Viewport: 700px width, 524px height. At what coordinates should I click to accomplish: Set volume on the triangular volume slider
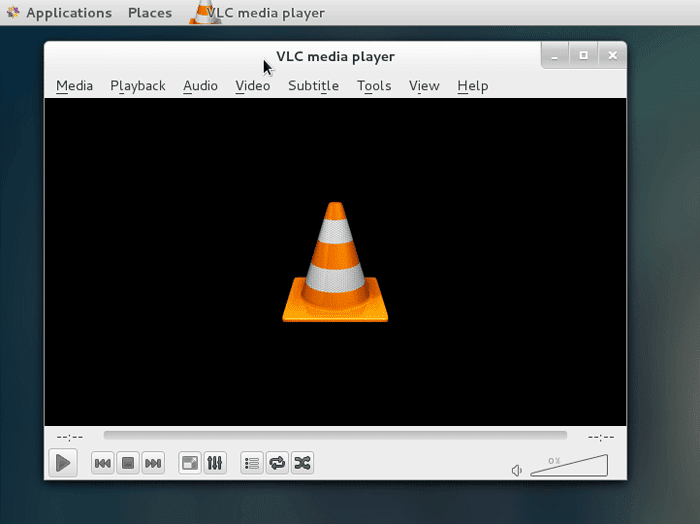[569, 466]
